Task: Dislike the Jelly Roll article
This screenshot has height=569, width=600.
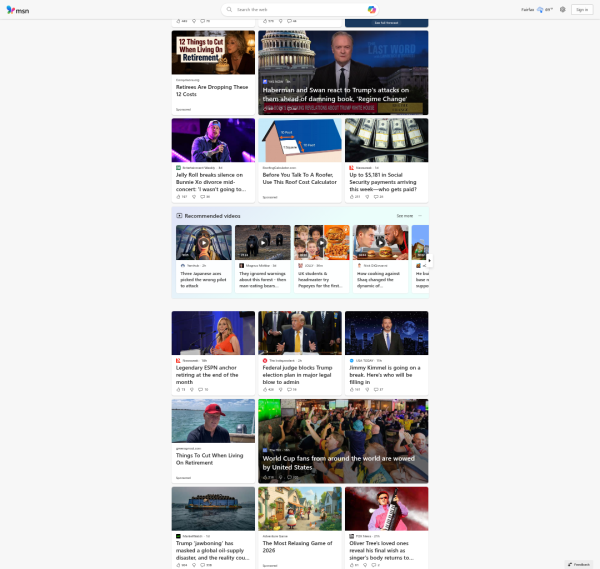Action: click(194, 197)
